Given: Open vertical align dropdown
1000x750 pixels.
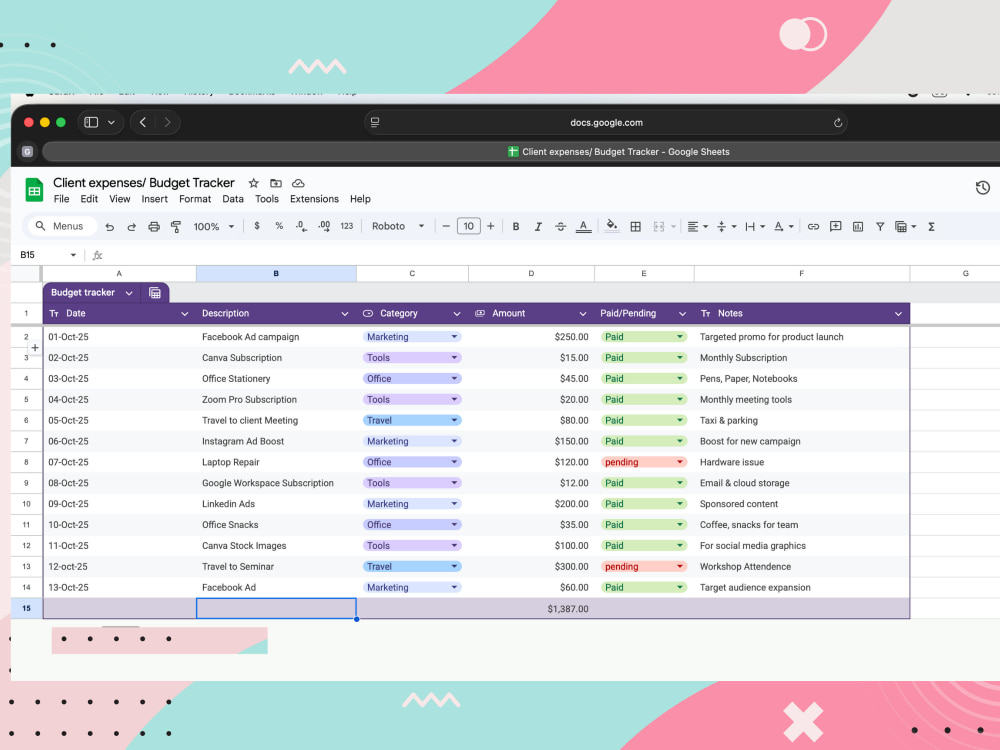Looking at the screenshot, I should coord(726,226).
